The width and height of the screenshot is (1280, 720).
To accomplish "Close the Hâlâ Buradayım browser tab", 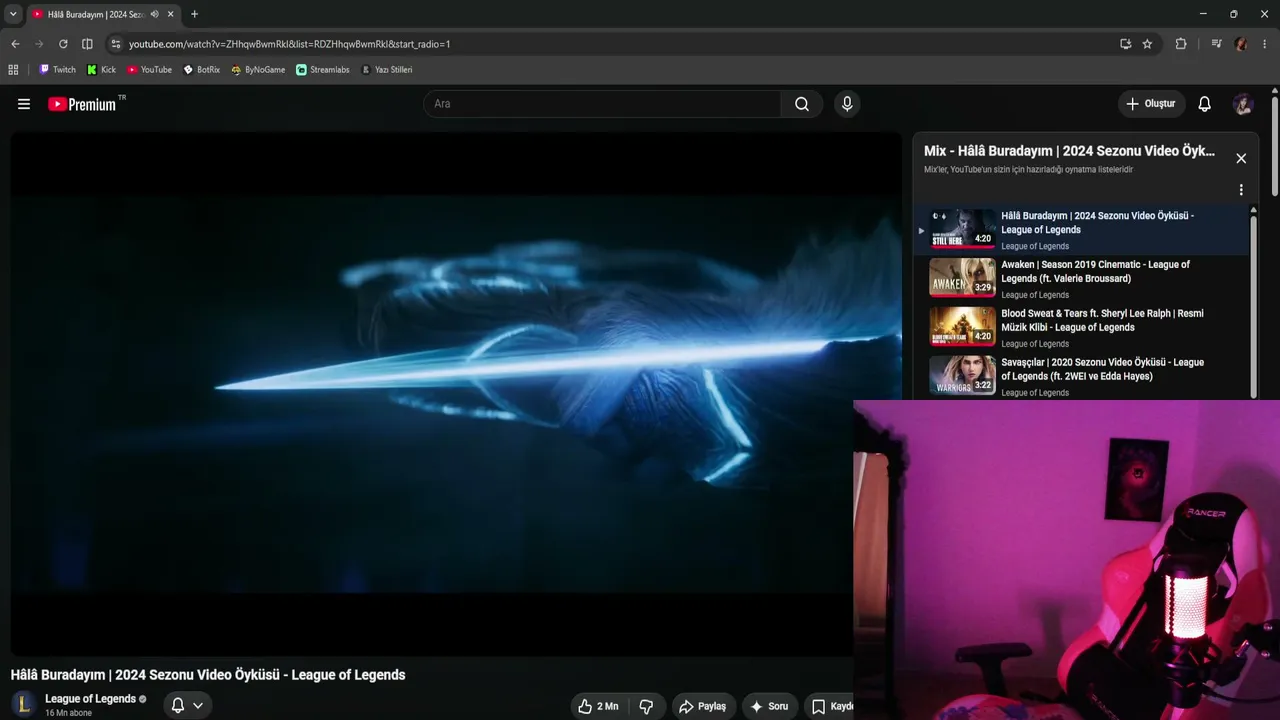I will [171, 14].
